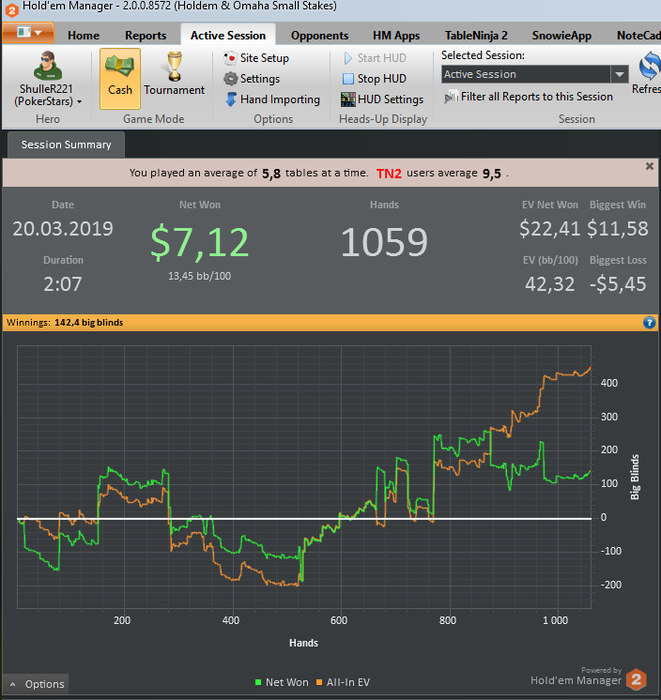Expand the Options panel at bottom
Viewport: 661px width, 700px height.
pyautogui.click(x=36, y=684)
